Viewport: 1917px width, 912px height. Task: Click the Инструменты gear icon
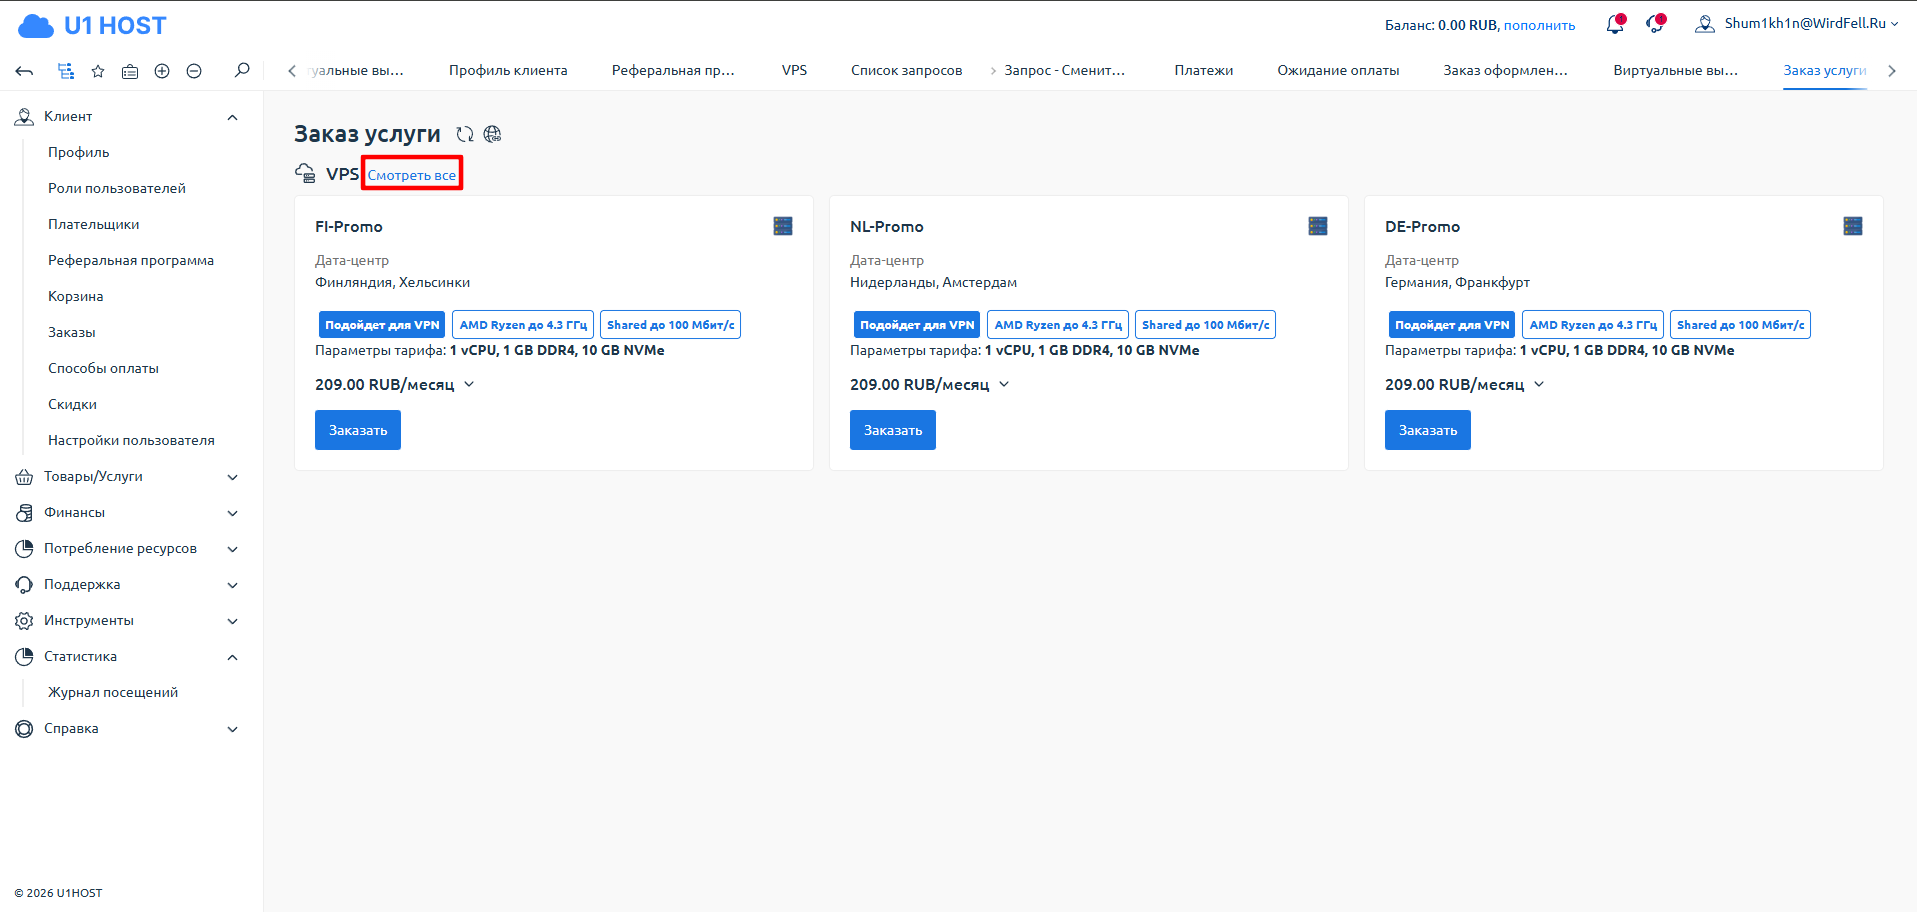[x=24, y=621]
